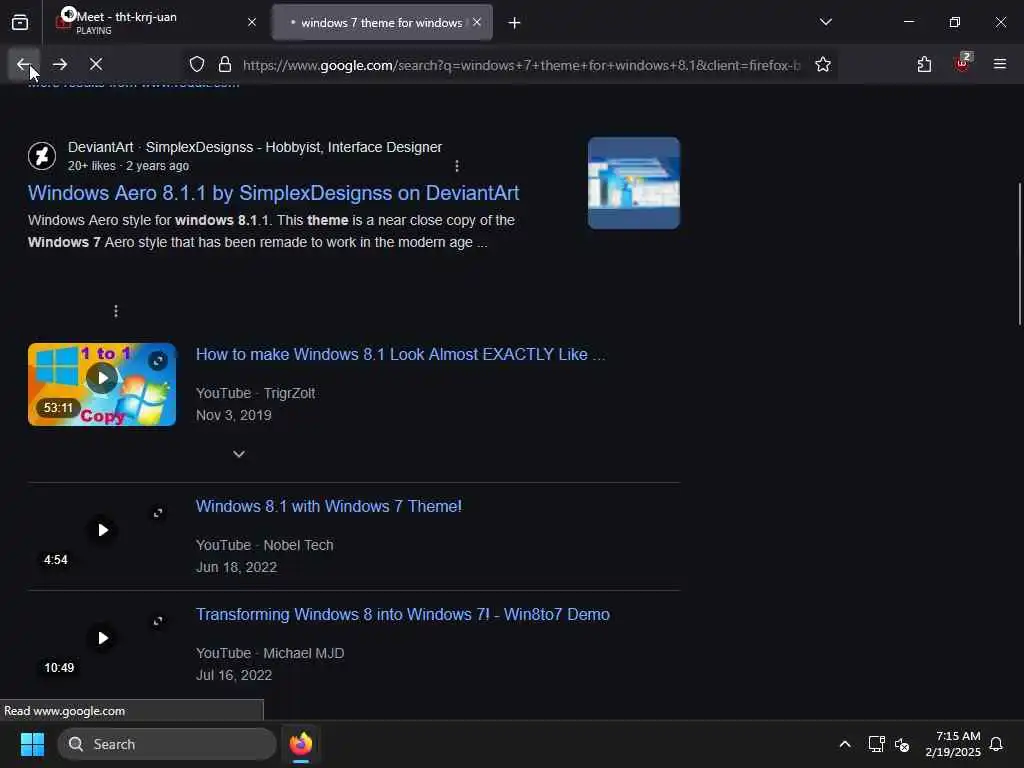Go back using the browser back arrow
The height and width of the screenshot is (768, 1024).
point(24,64)
